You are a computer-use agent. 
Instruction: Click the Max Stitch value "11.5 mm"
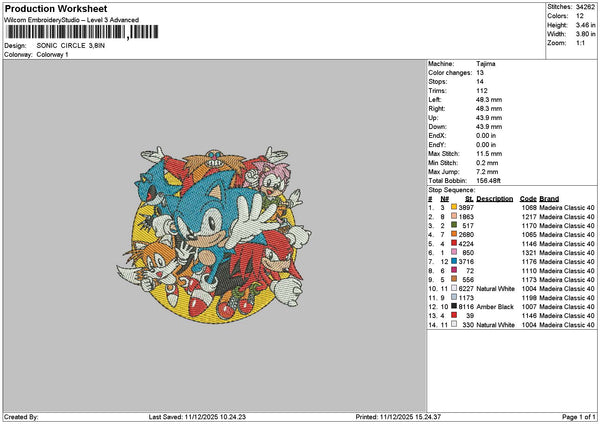tap(489, 154)
